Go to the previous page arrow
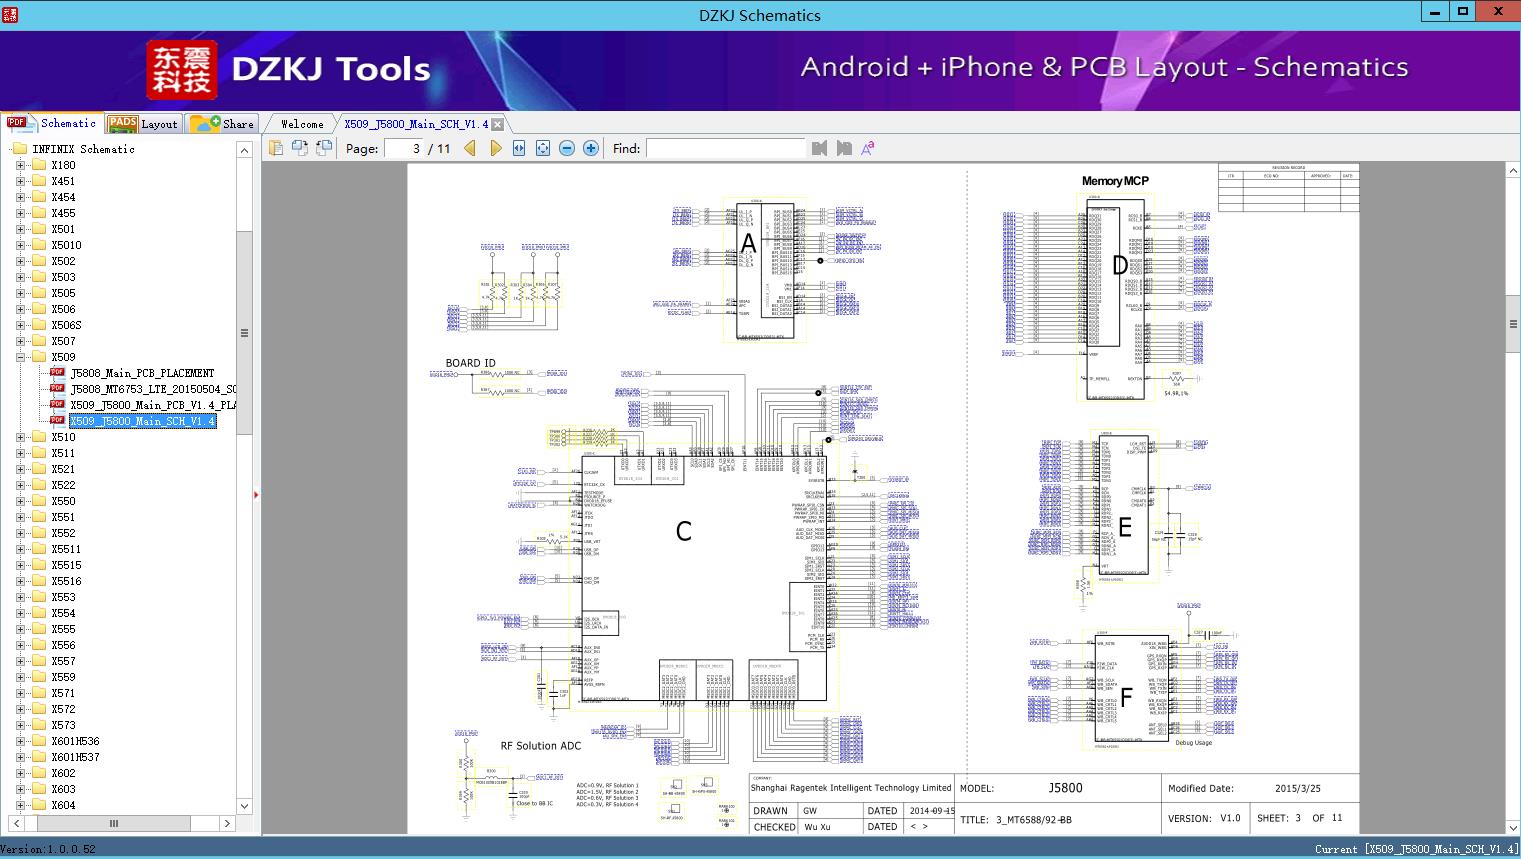The height and width of the screenshot is (859, 1521). 470,148
